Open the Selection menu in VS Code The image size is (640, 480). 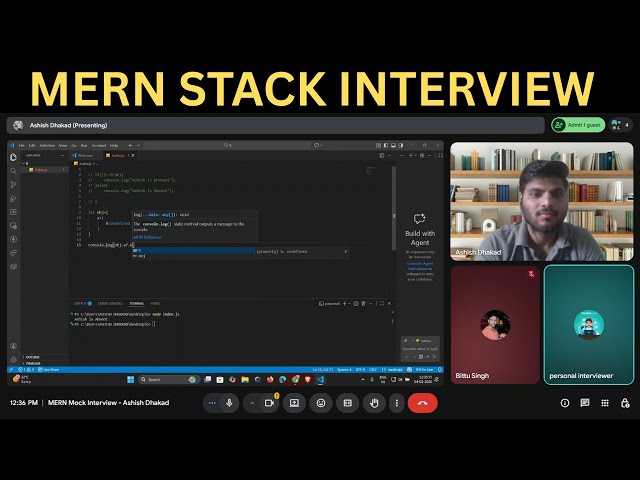(47, 145)
